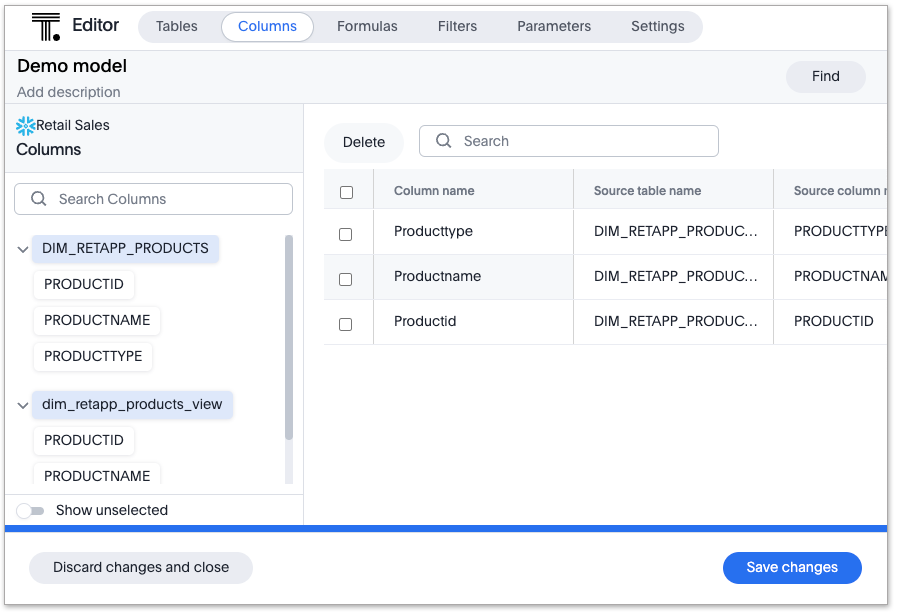The width and height of the screenshot is (898, 616).
Task: Check the Productname row checkbox
Action: (x=346, y=279)
